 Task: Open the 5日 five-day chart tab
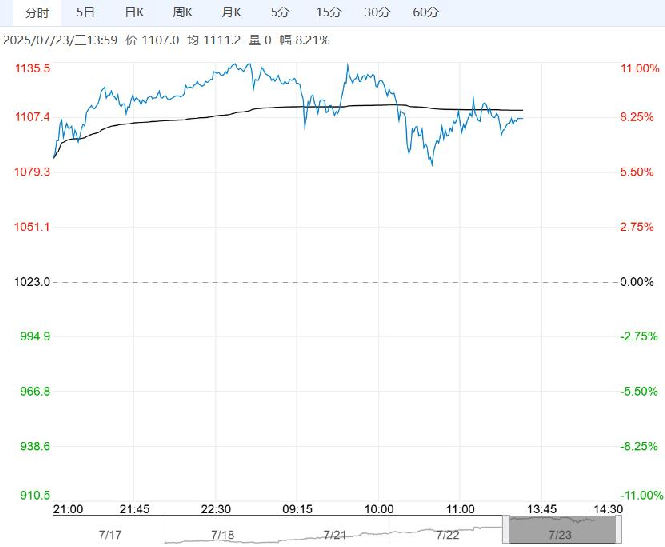pos(85,12)
